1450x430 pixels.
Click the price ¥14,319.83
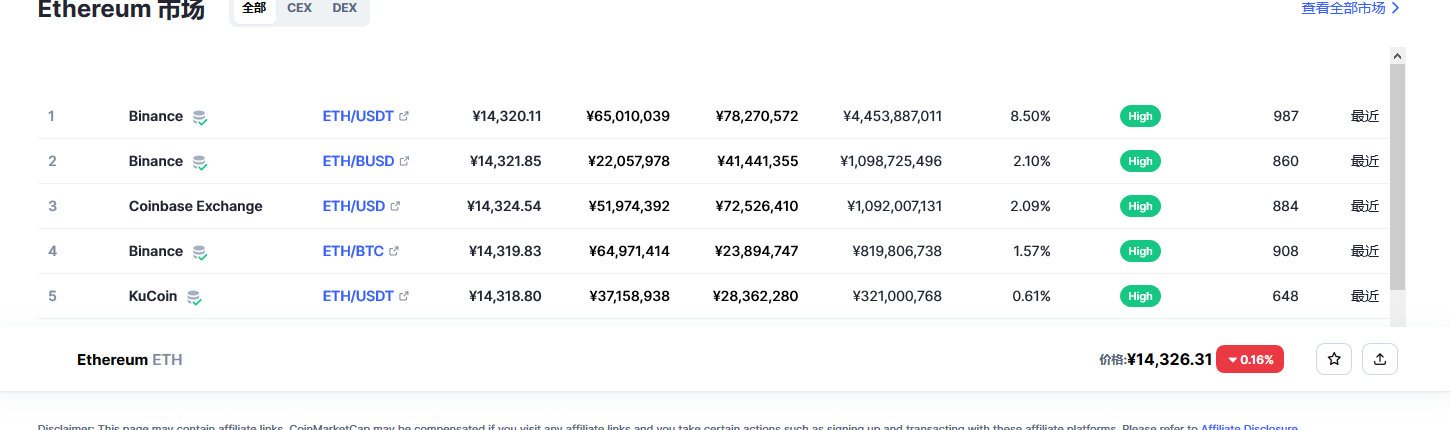(x=505, y=251)
